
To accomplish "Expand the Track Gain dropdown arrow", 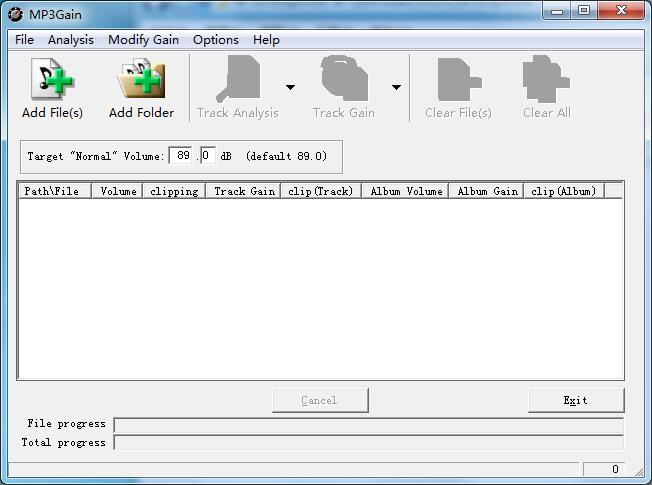I will [396, 87].
